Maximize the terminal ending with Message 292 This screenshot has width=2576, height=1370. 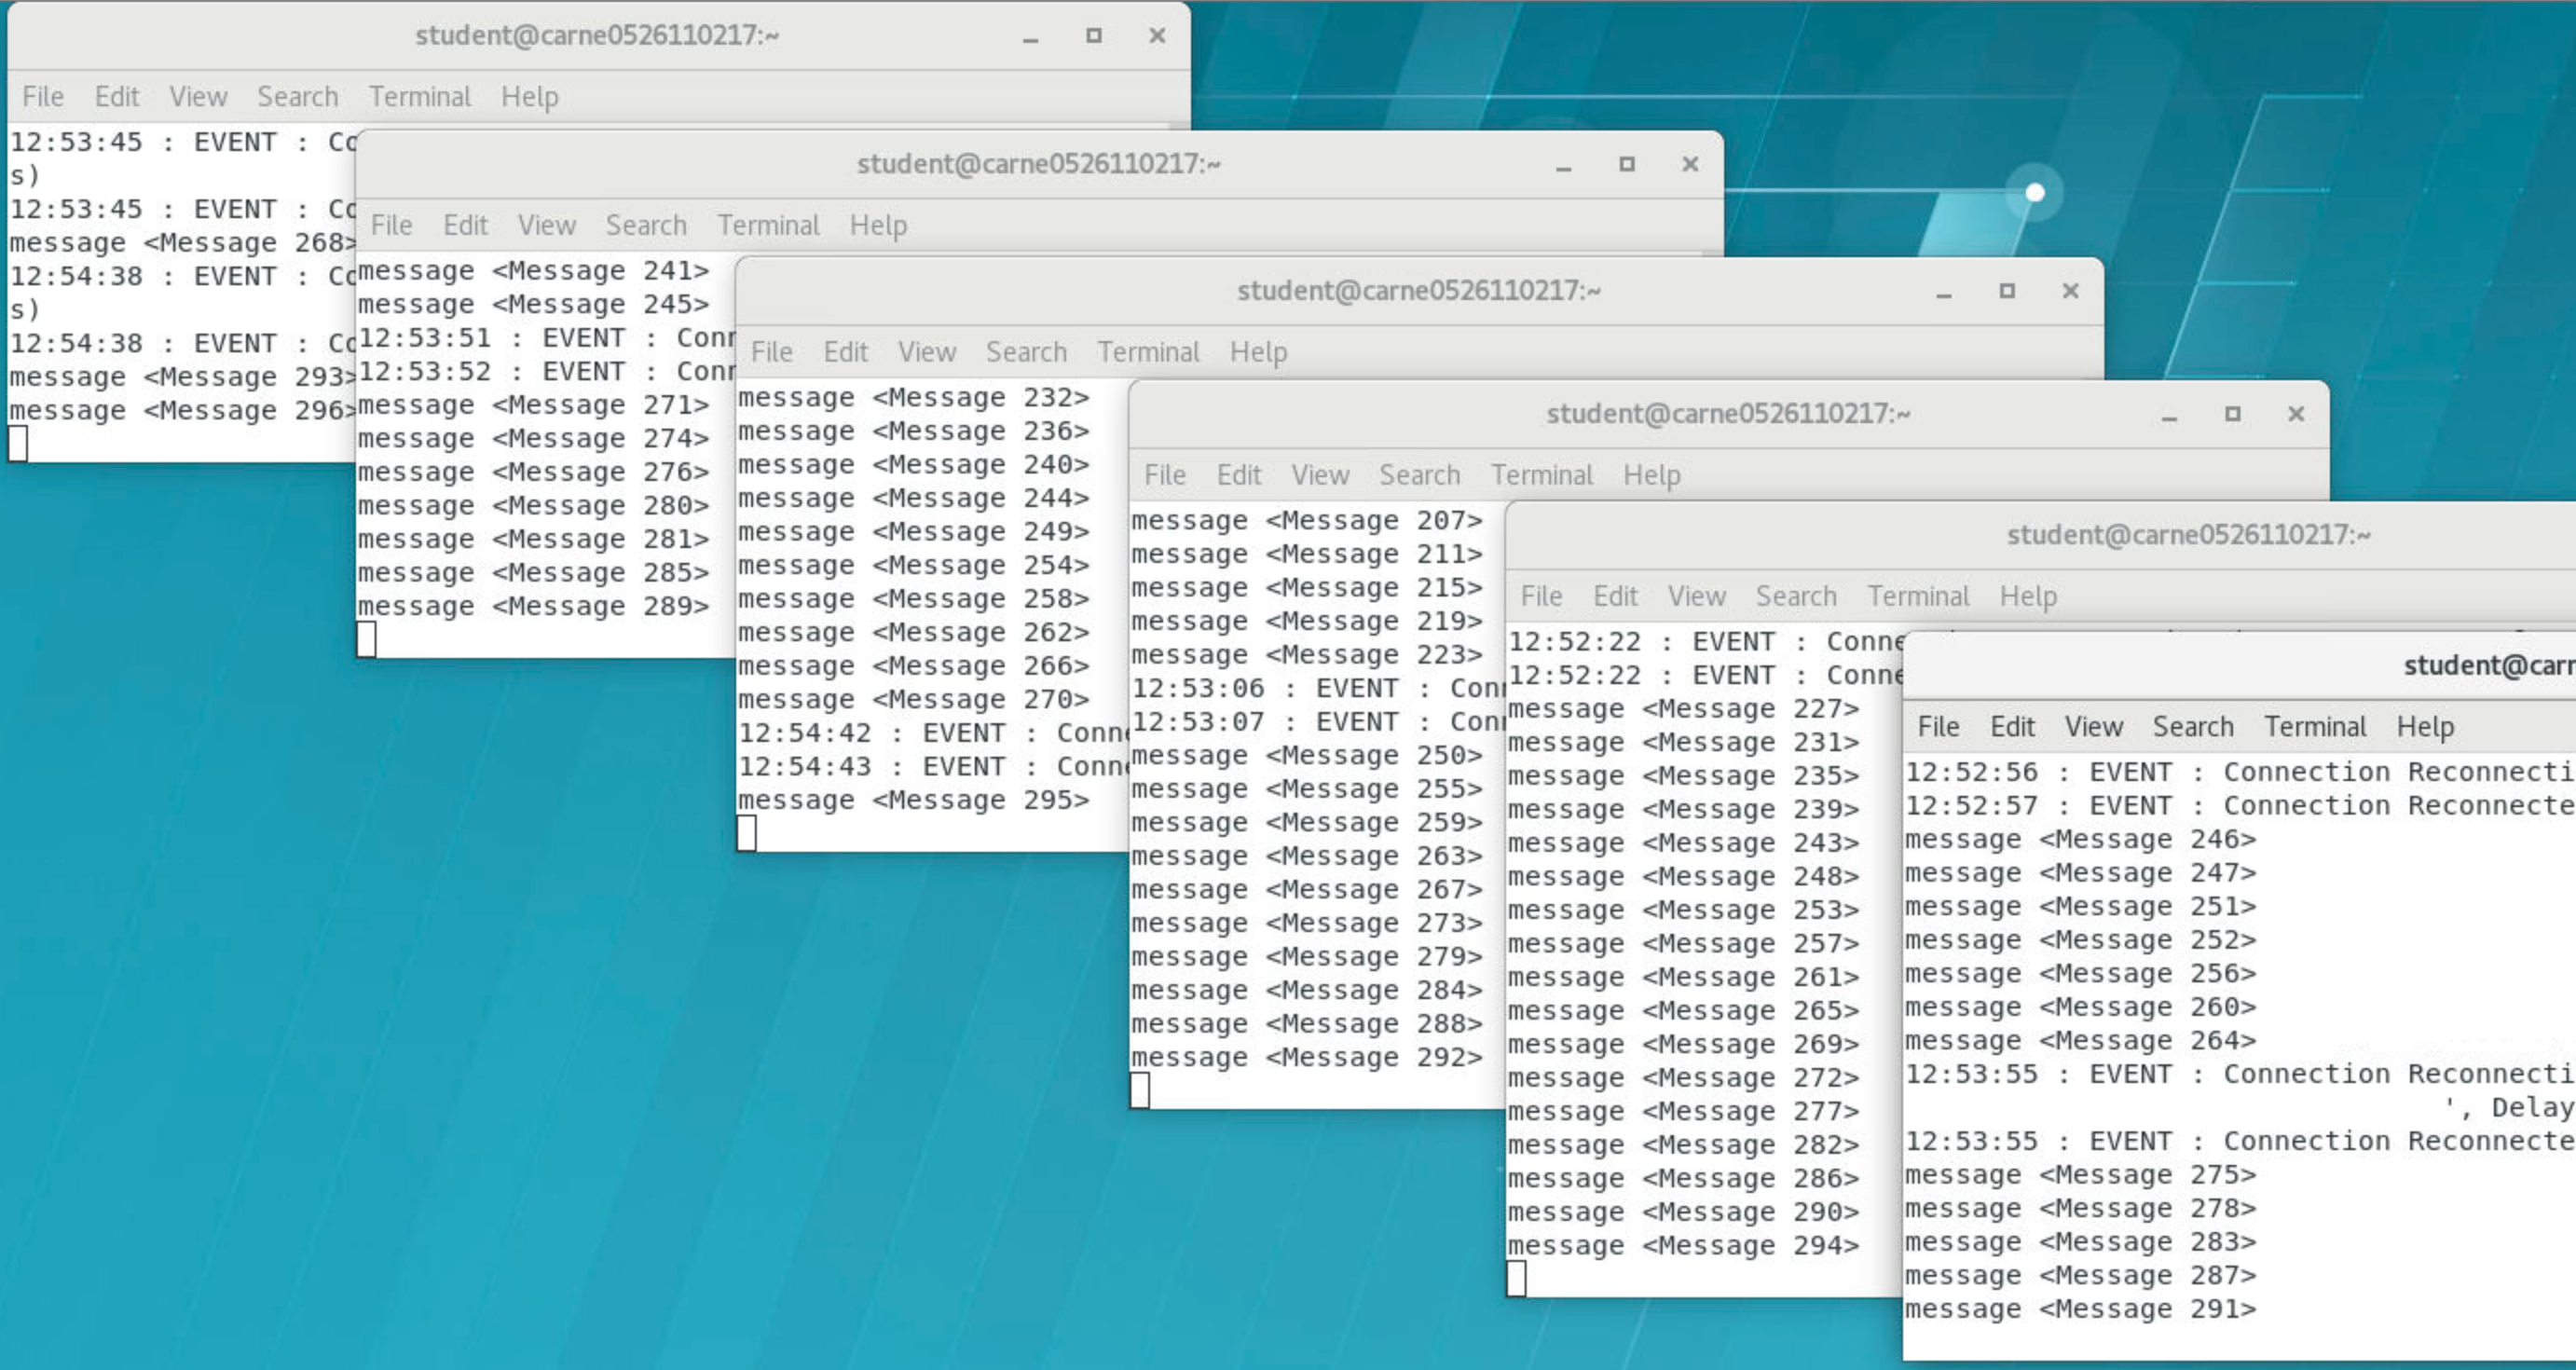coord(2233,414)
